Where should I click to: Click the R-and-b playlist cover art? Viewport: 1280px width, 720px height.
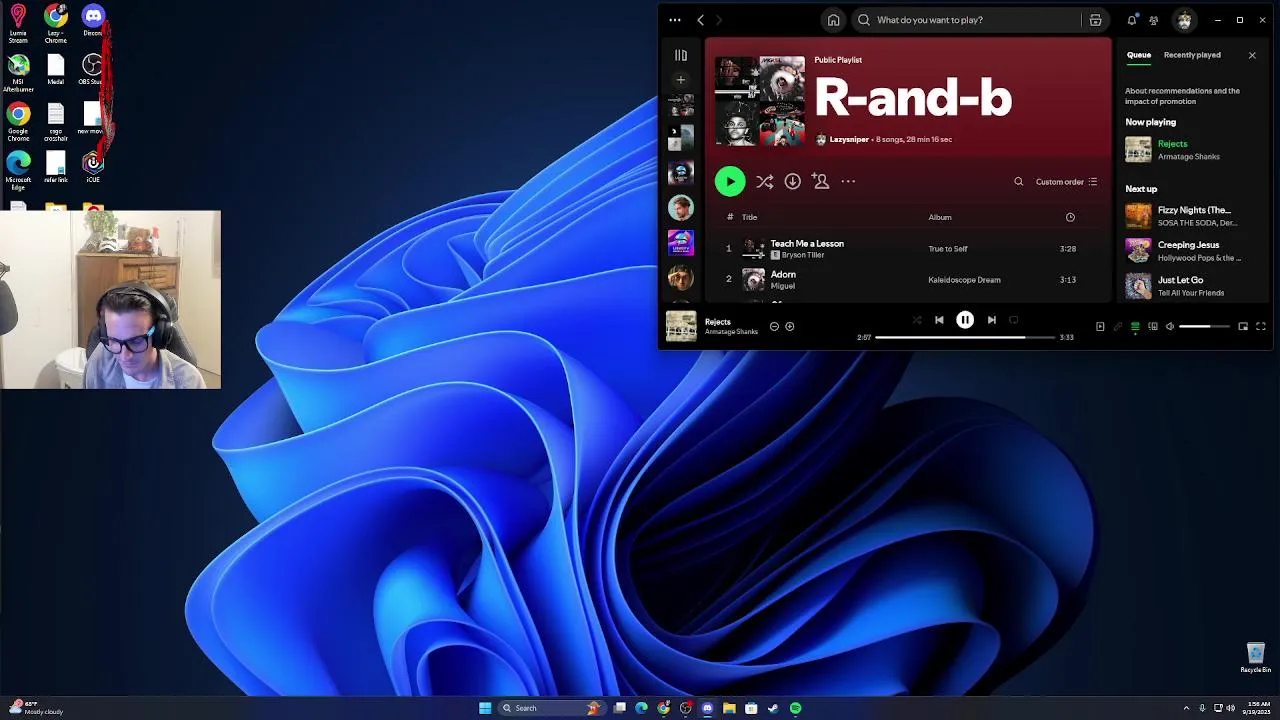pyautogui.click(x=760, y=101)
